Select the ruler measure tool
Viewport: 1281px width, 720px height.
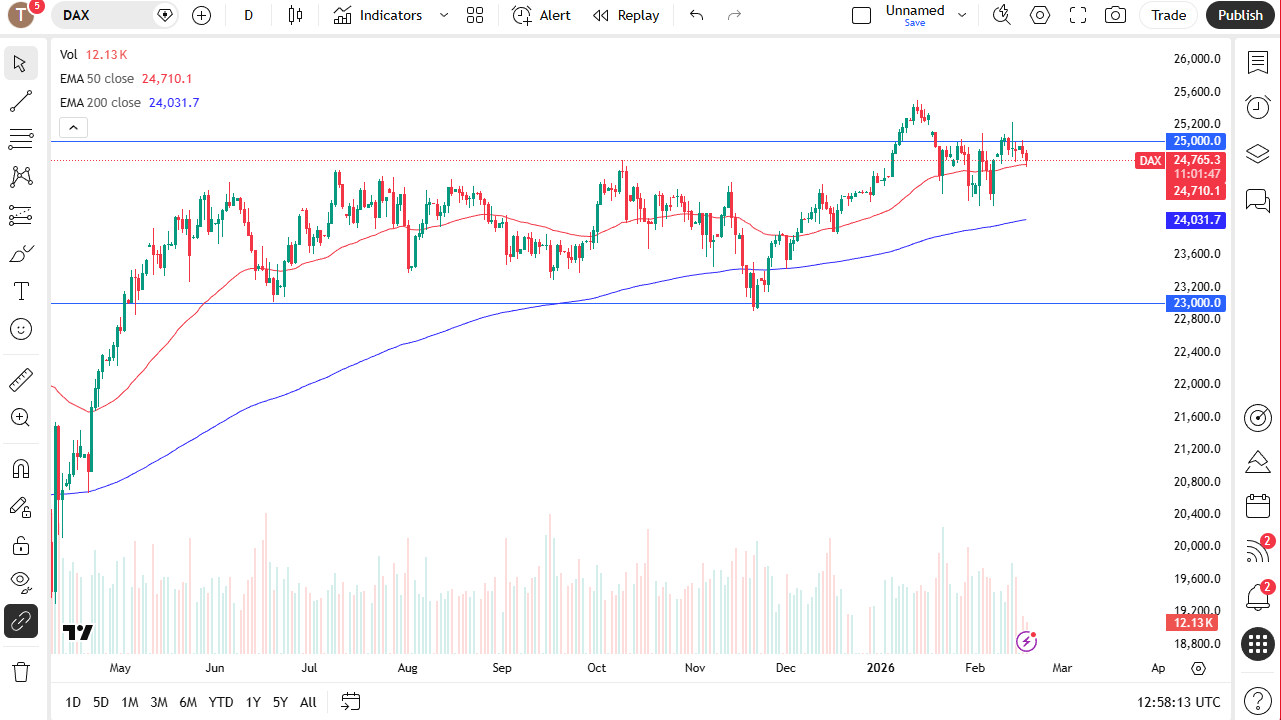[21, 379]
